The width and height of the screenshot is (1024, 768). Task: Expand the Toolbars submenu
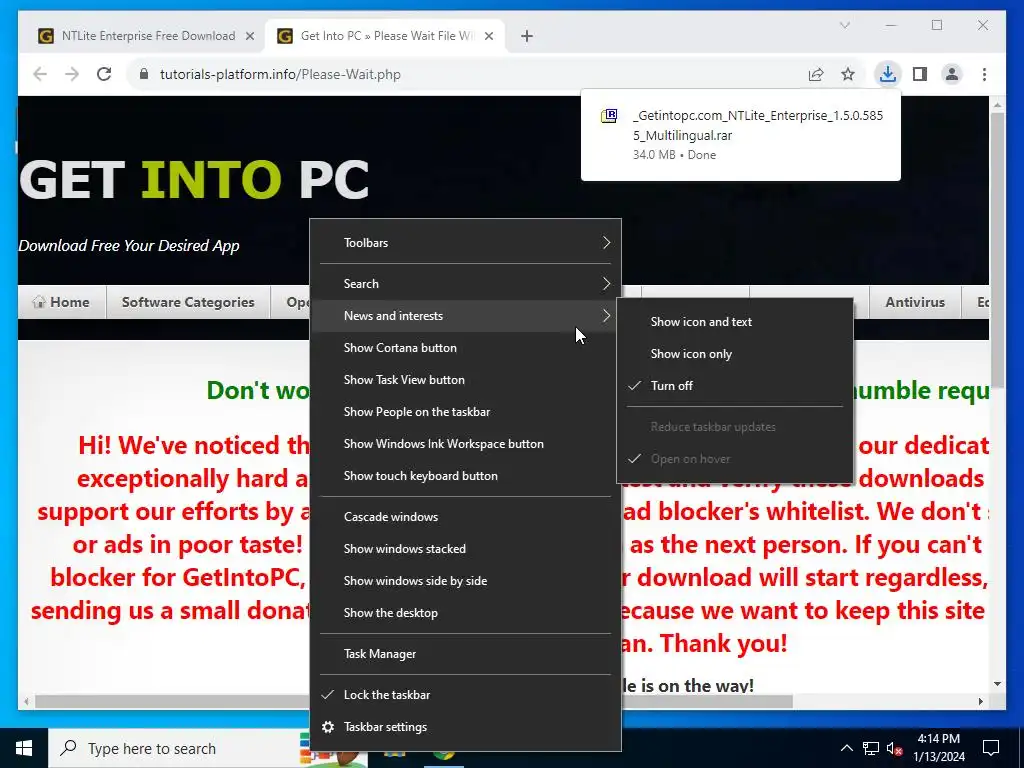tap(465, 243)
